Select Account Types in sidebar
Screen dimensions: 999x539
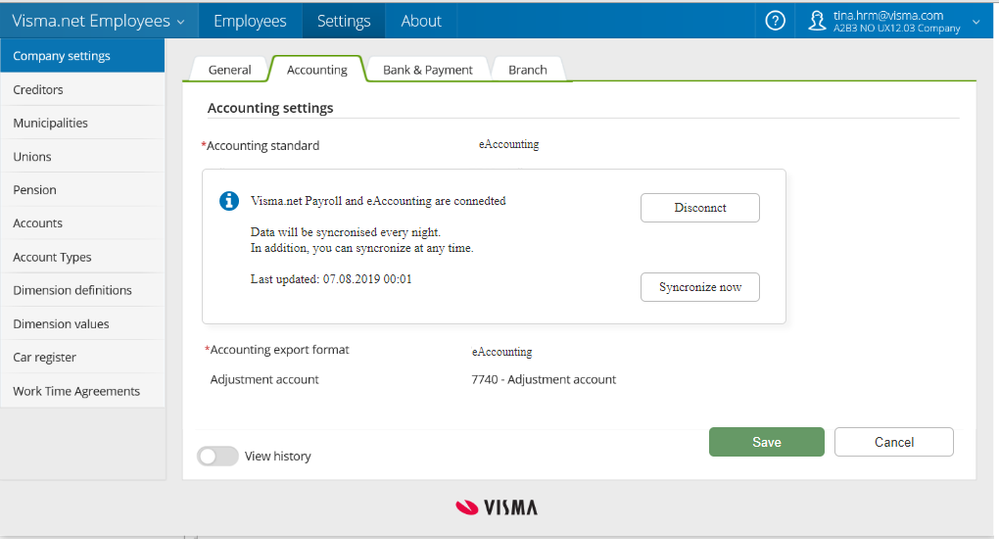(82, 257)
